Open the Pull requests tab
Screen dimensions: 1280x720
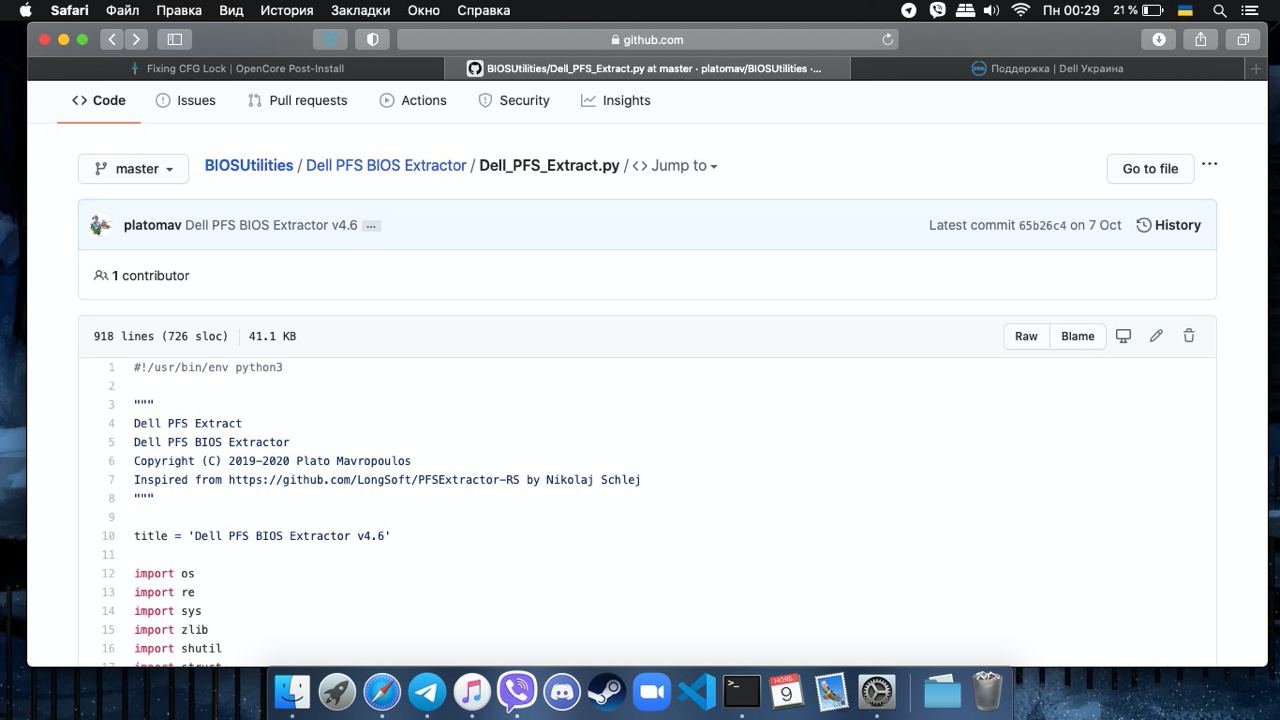coord(297,100)
